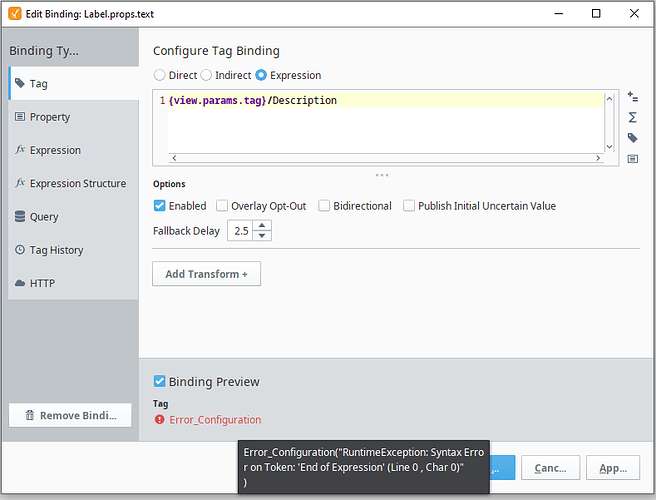Minimize the Edit Binding window
Viewport: 656px width, 500px height.
coord(559,13)
